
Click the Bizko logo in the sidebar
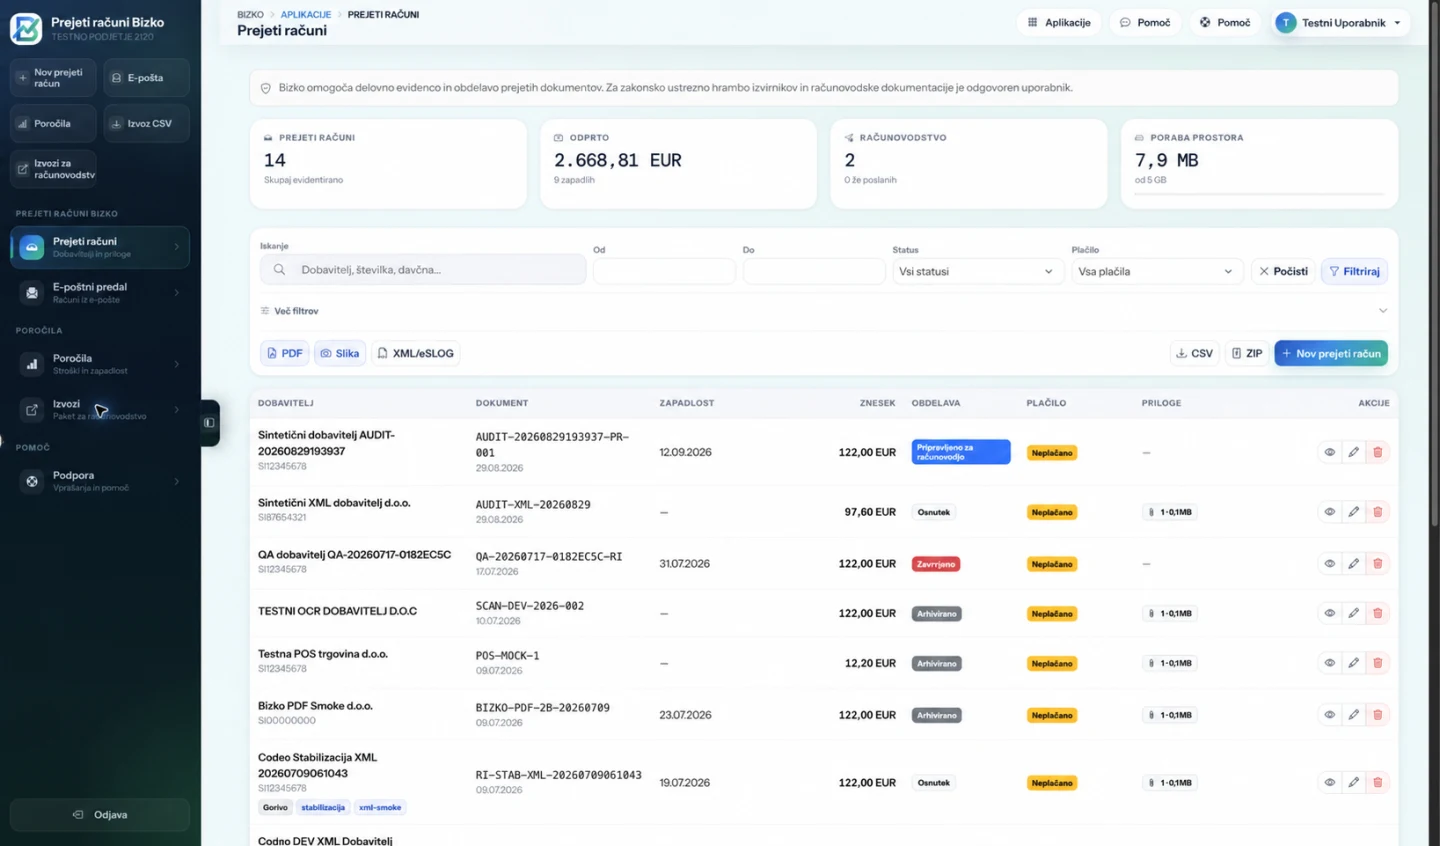click(26, 29)
